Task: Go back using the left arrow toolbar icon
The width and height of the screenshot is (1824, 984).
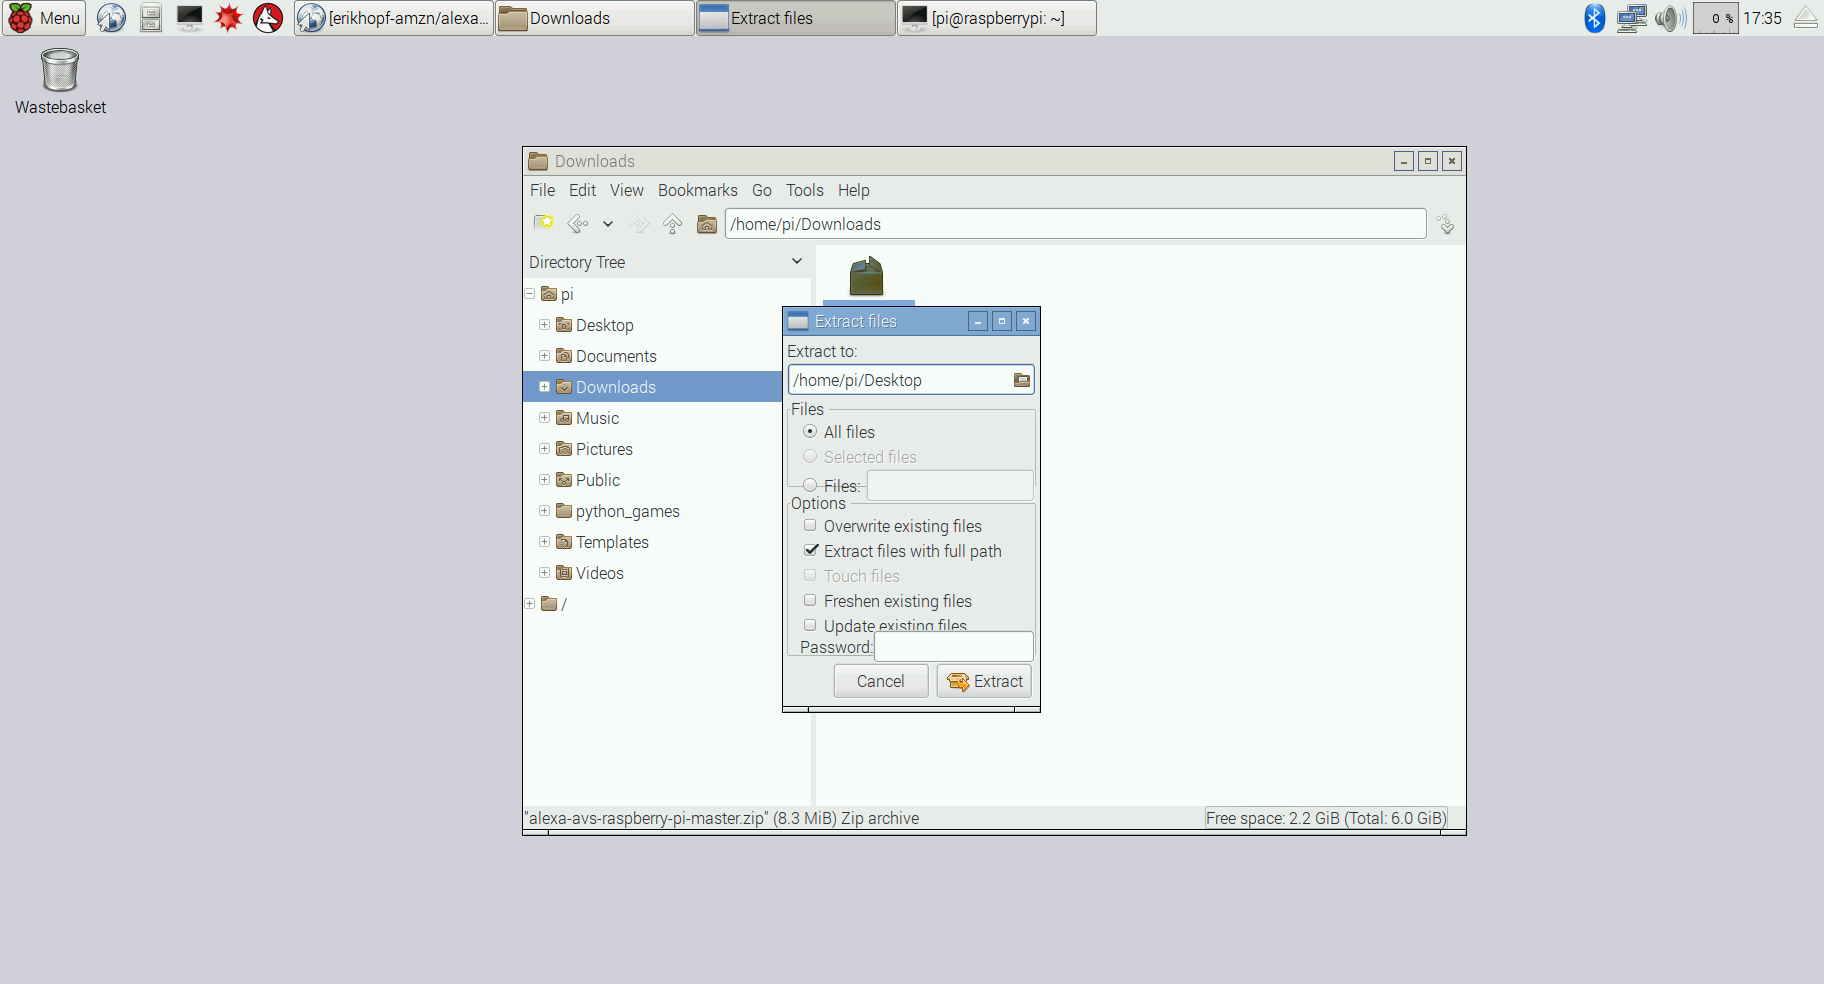Action: pos(578,224)
